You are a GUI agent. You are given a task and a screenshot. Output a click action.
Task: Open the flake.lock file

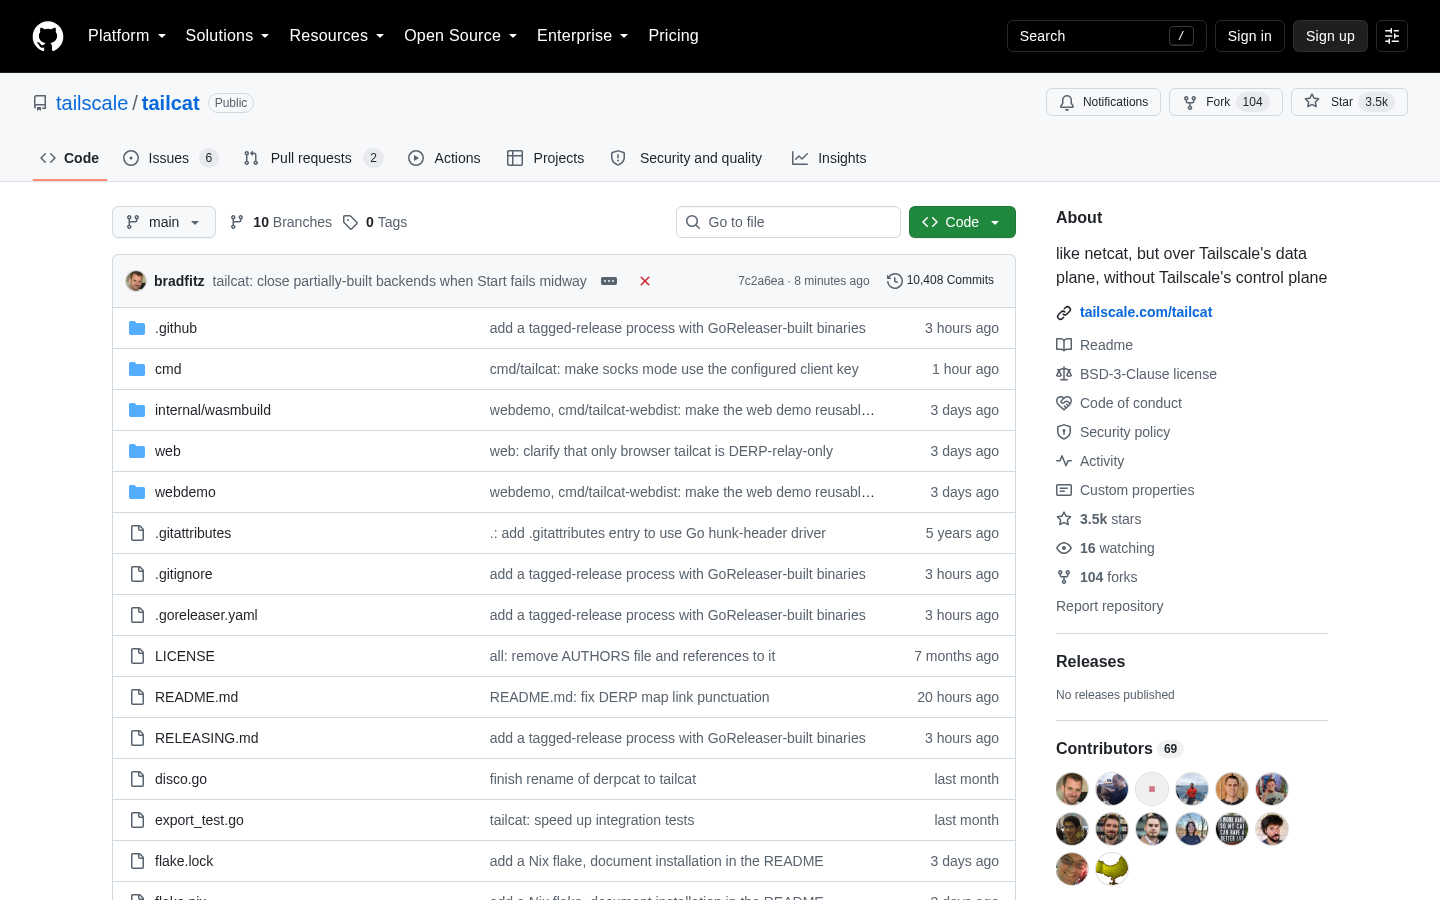click(x=184, y=861)
